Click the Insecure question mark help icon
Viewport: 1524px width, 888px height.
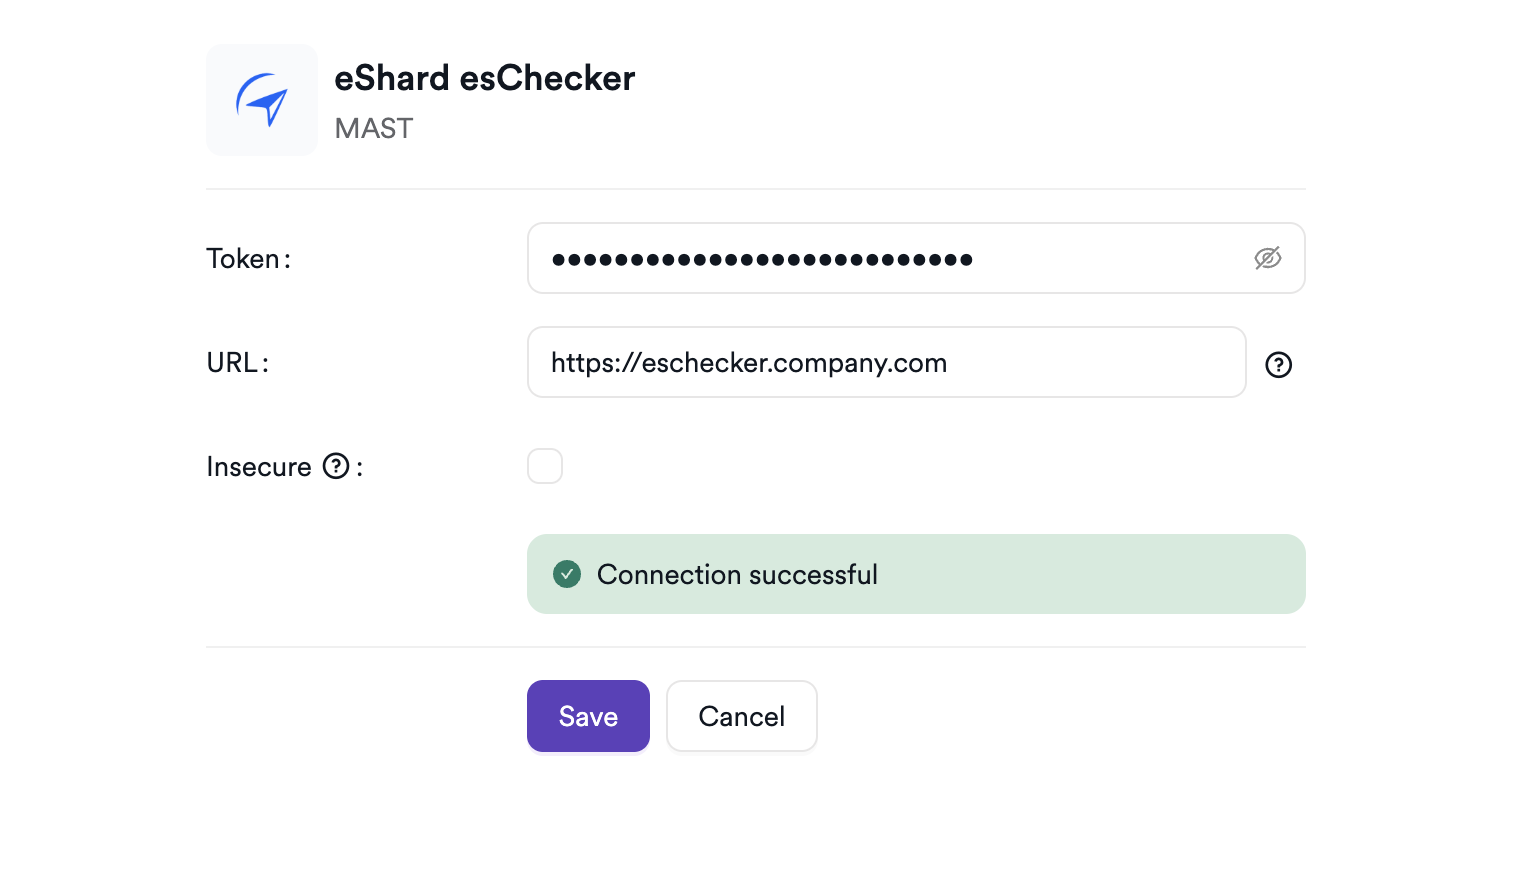tap(335, 466)
